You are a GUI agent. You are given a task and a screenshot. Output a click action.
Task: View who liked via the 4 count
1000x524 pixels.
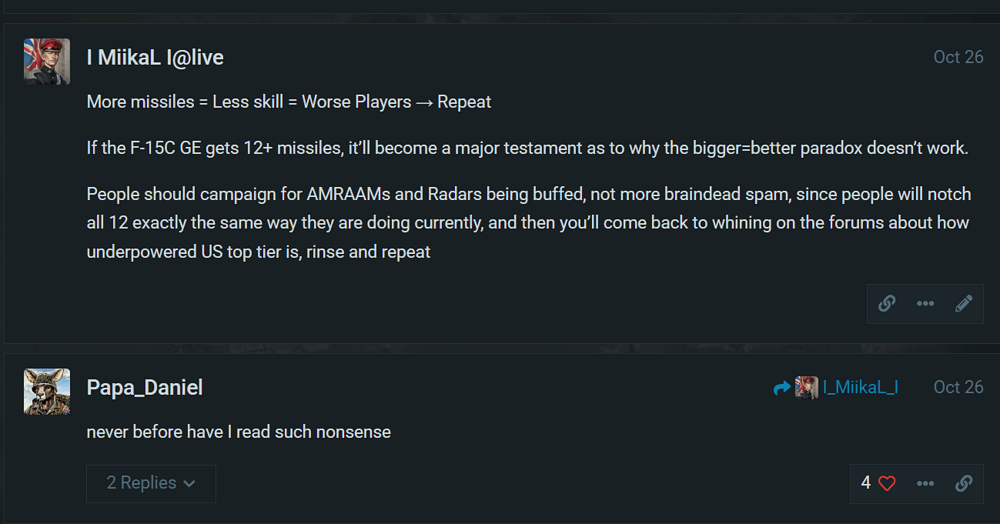click(866, 483)
